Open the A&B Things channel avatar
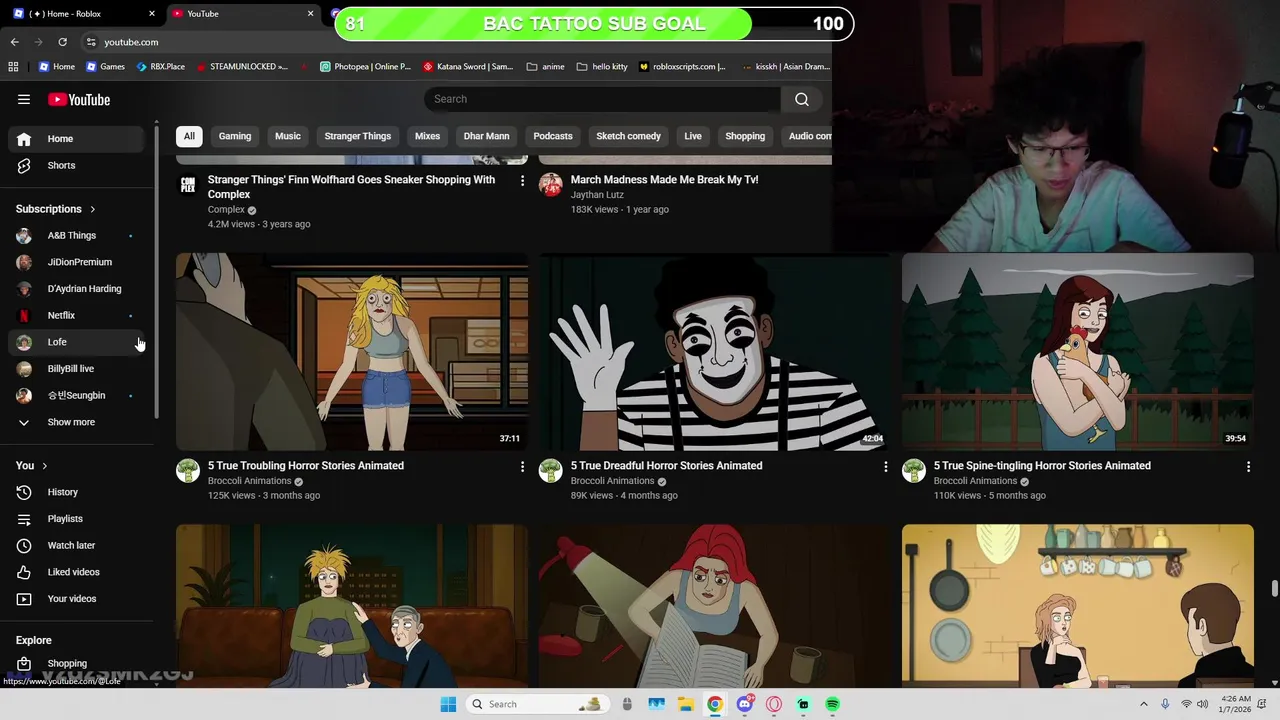 tap(24, 236)
